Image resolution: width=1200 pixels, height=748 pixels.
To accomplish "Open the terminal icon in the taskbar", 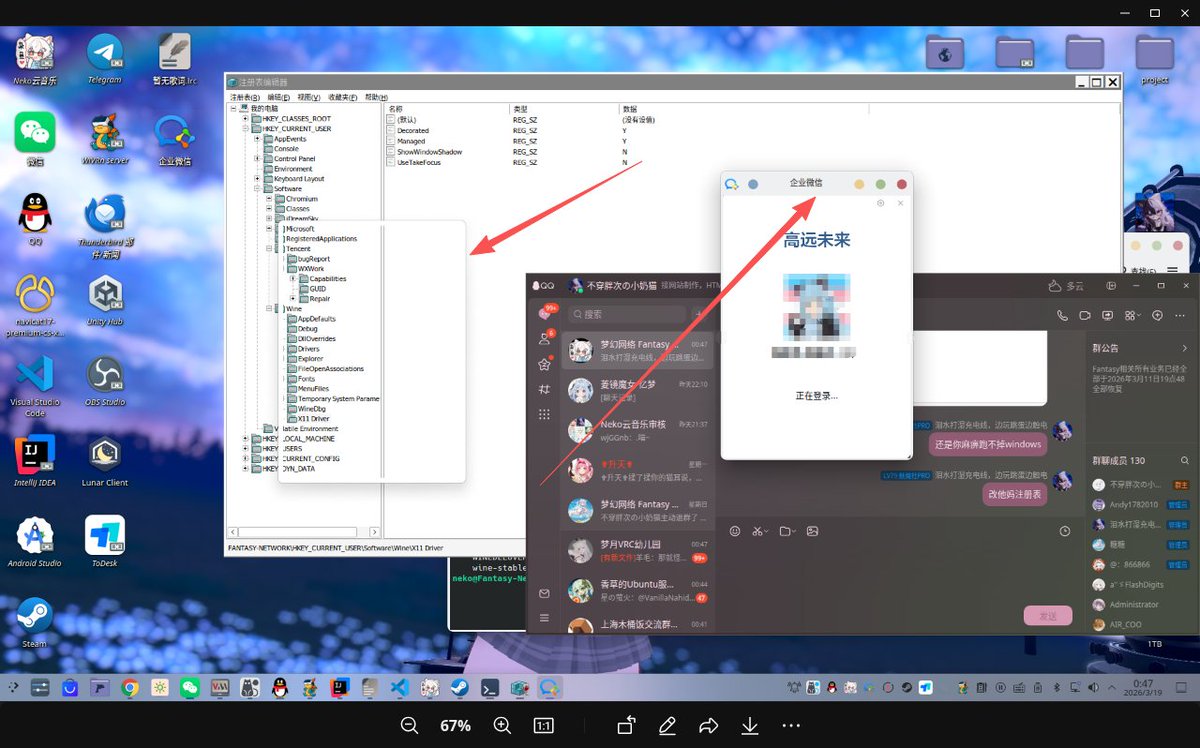I will 489,688.
